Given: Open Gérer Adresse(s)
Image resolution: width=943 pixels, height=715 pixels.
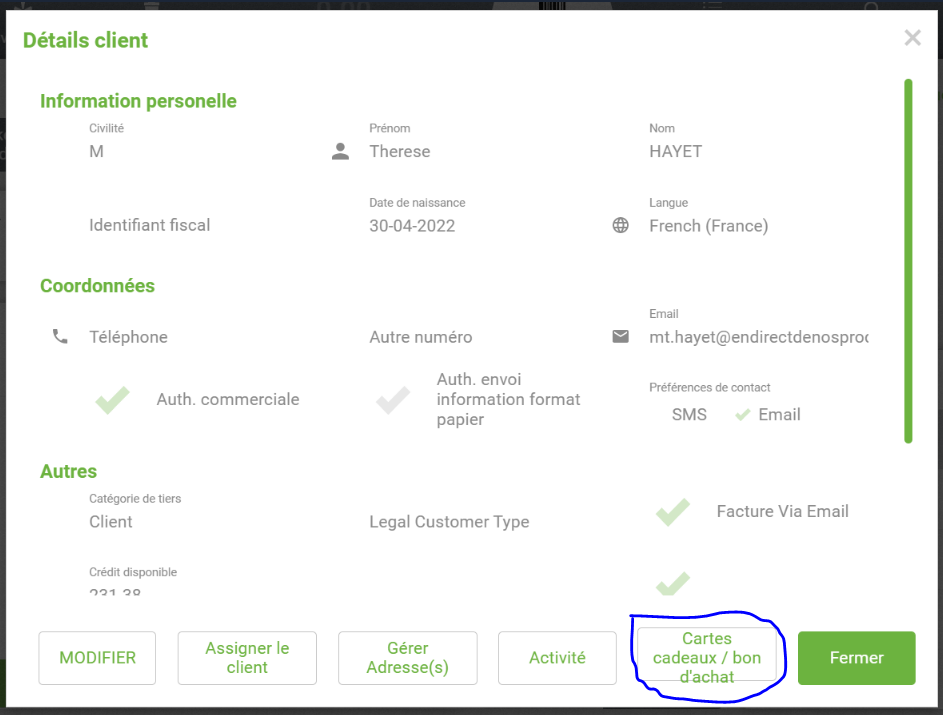Looking at the screenshot, I should coord(407,658).
